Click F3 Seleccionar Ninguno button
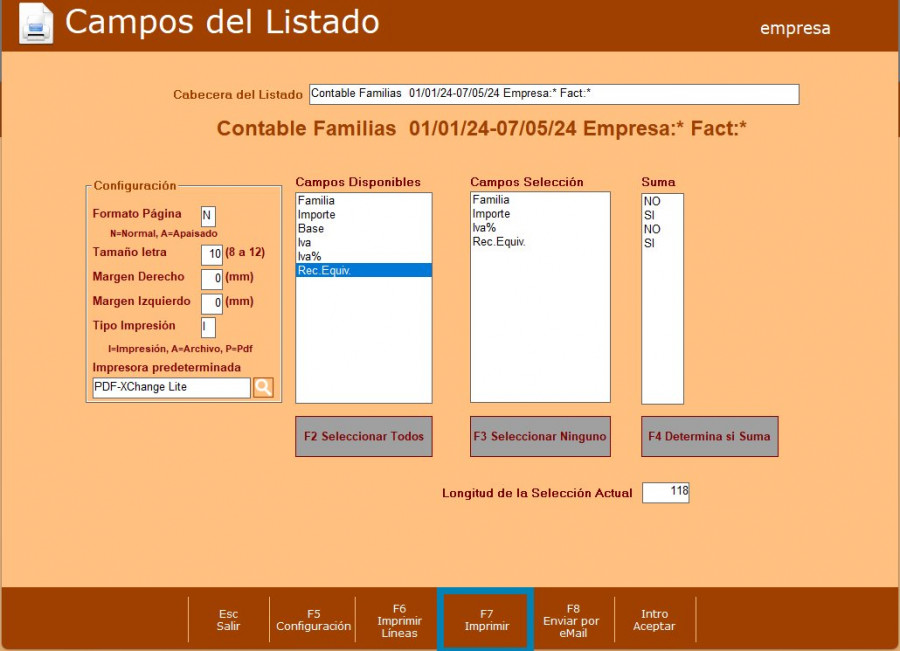 pos(539,437)
